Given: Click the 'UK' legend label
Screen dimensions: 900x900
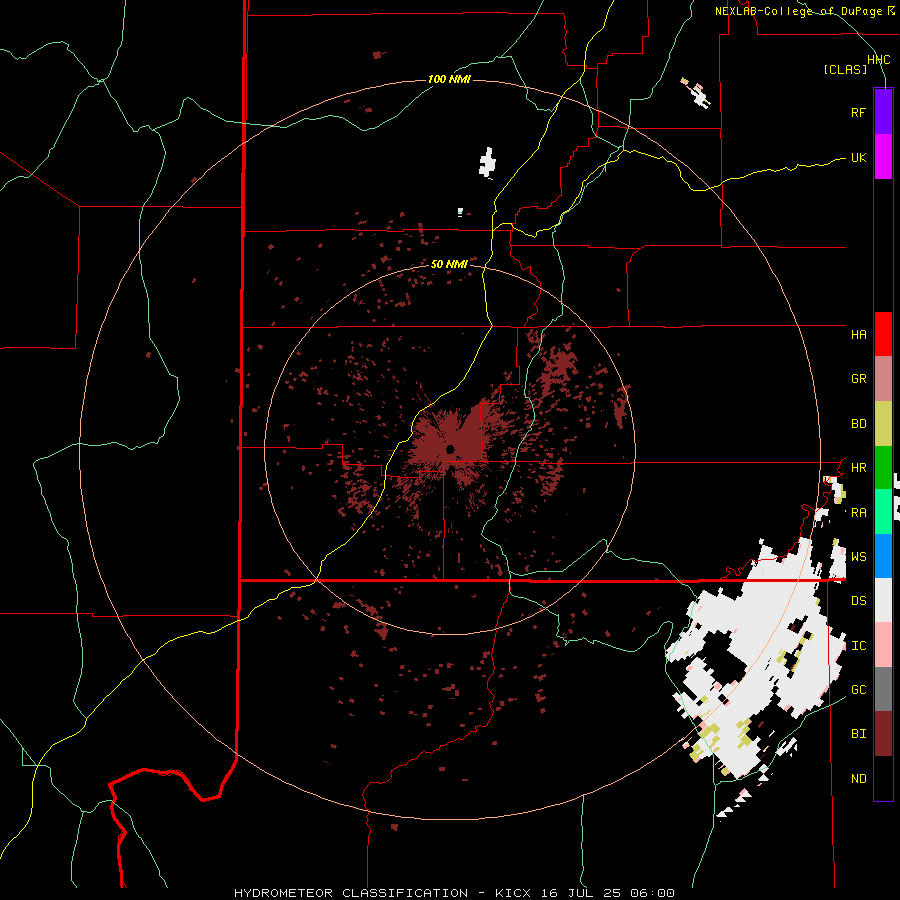Looking at the screenshot, I should [858, 157].
